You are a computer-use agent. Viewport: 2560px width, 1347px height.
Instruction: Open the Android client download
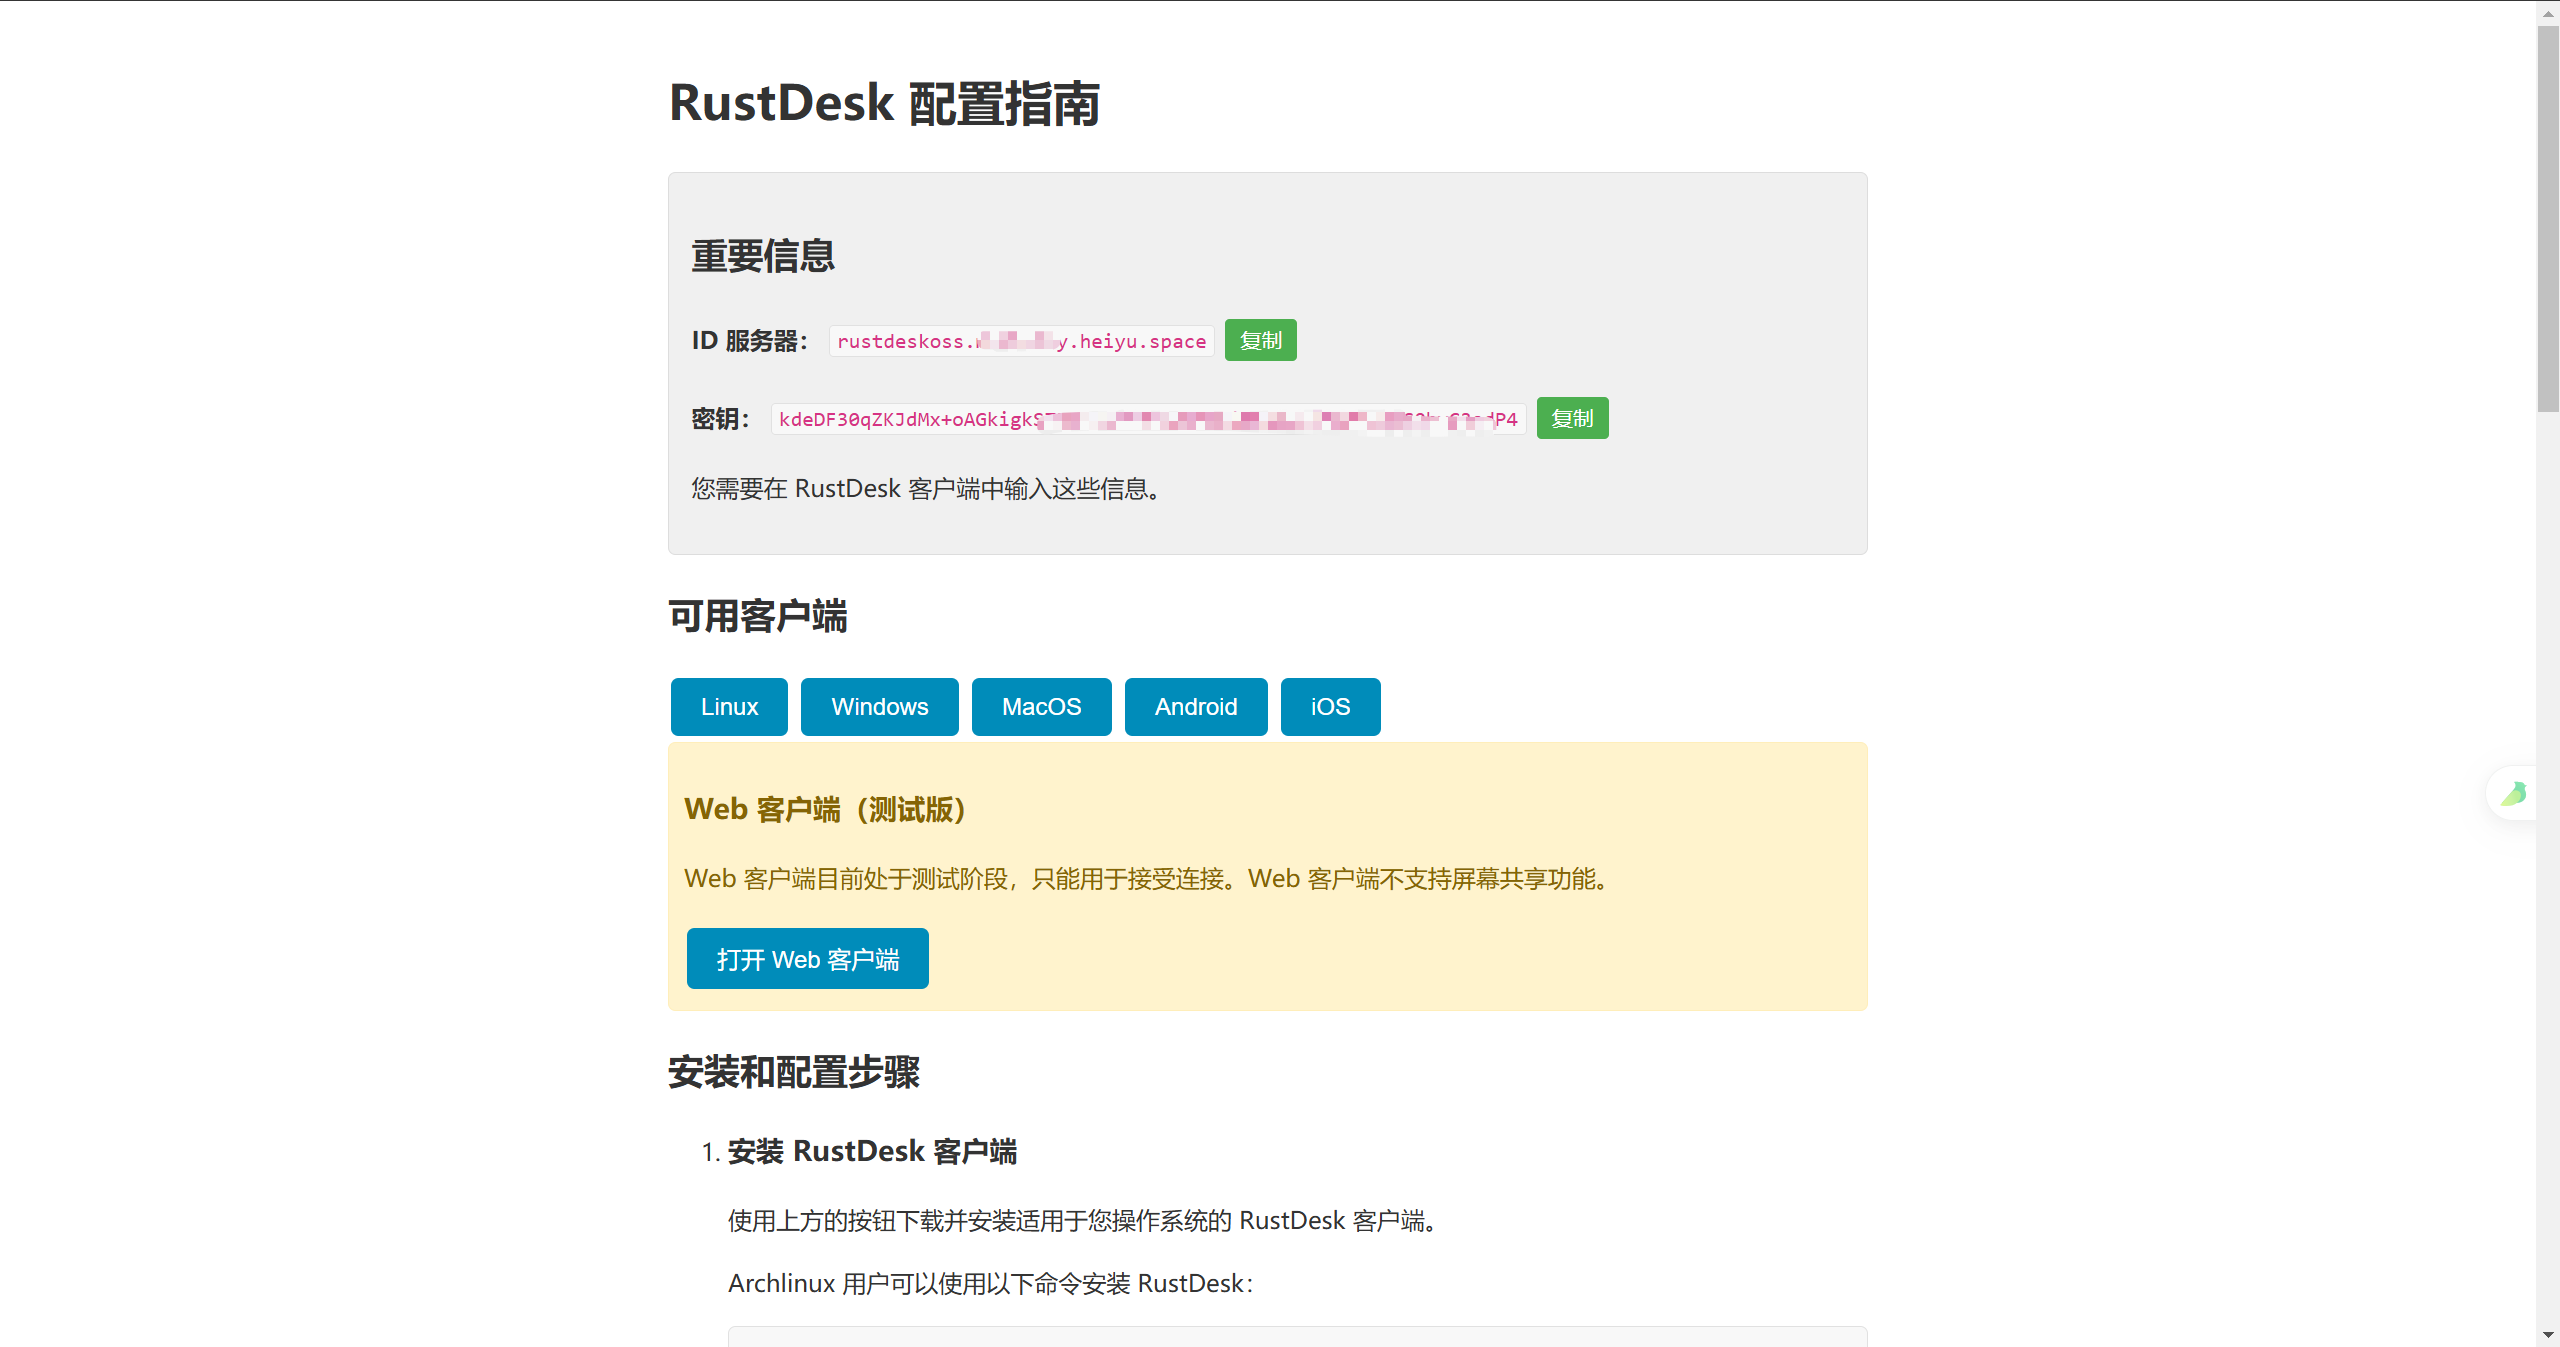click(x=1196, y=707)
